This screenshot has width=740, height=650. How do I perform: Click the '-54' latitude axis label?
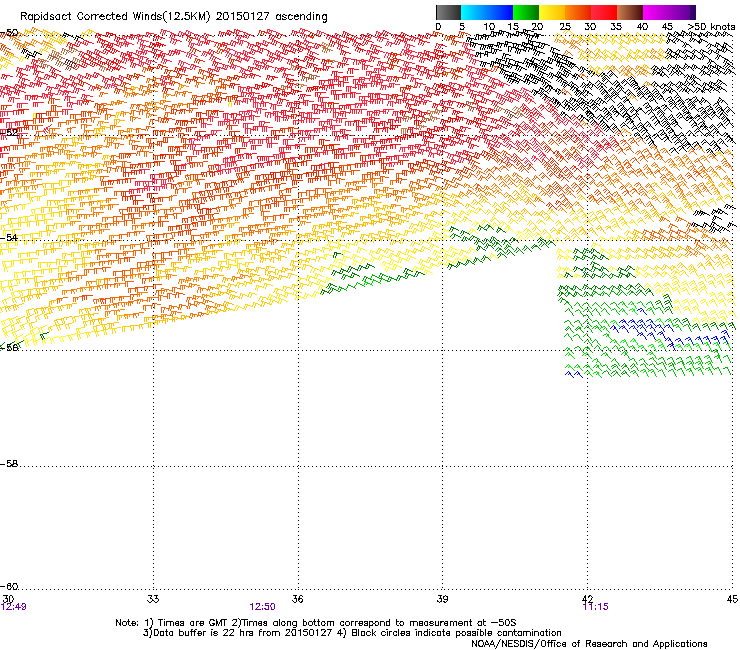pyautogui.click(x=9, y=237)
